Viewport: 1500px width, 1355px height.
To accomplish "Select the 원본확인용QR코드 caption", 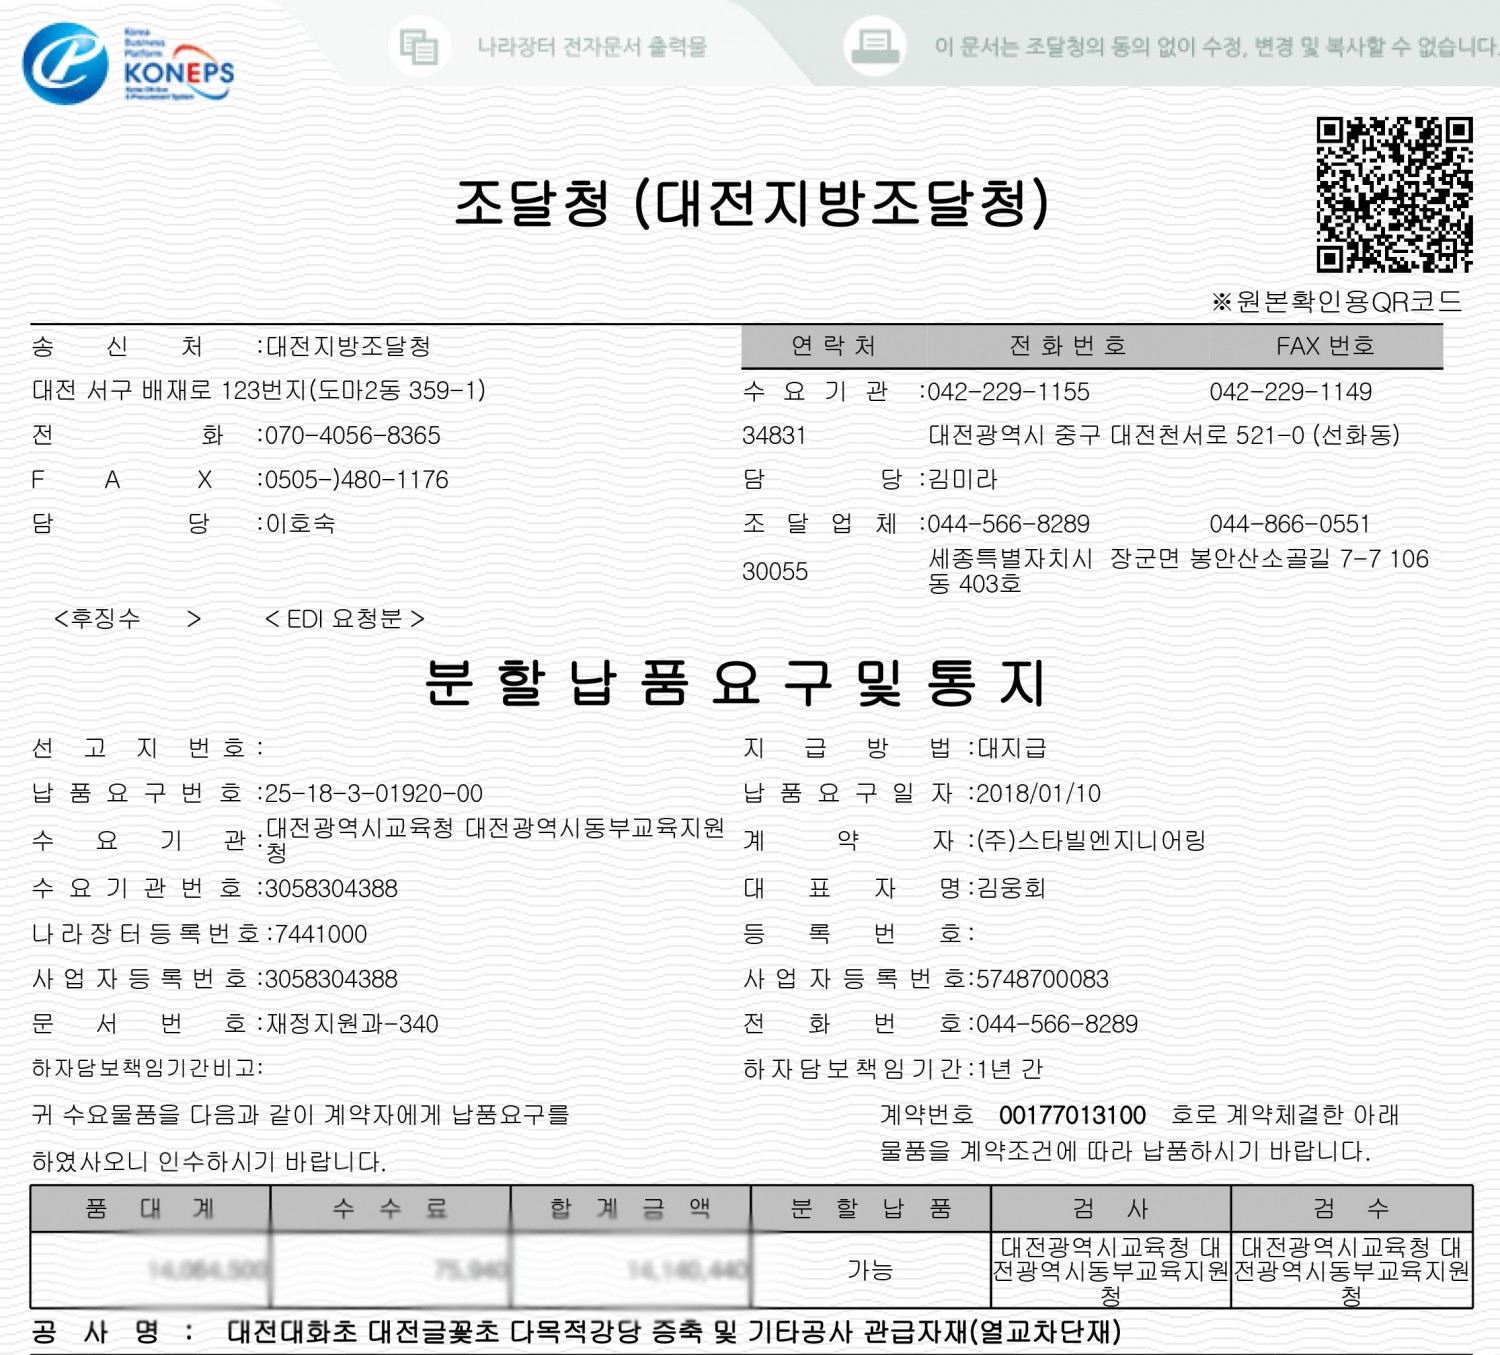I will [1336, 302].
